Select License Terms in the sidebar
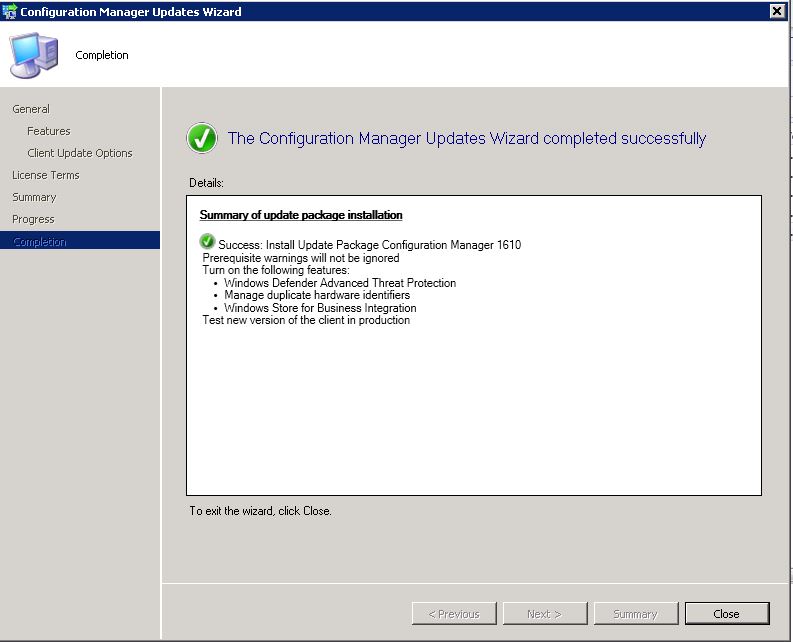The height and width of the screenshot is (642, 793). click(x=46, y=175)
